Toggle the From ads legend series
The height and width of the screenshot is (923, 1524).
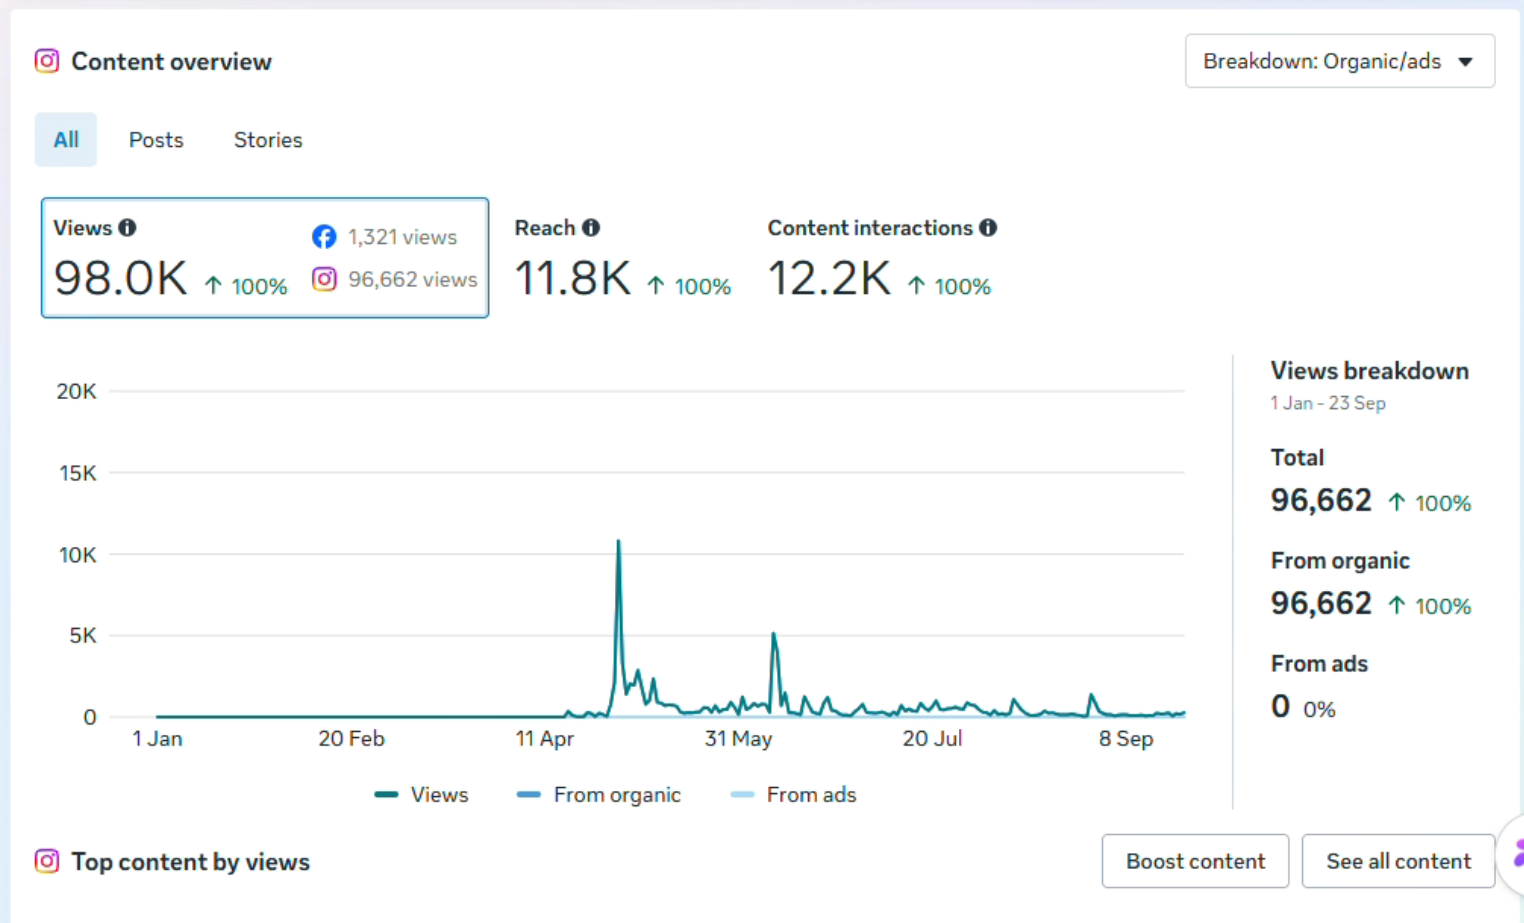[793, 795]
